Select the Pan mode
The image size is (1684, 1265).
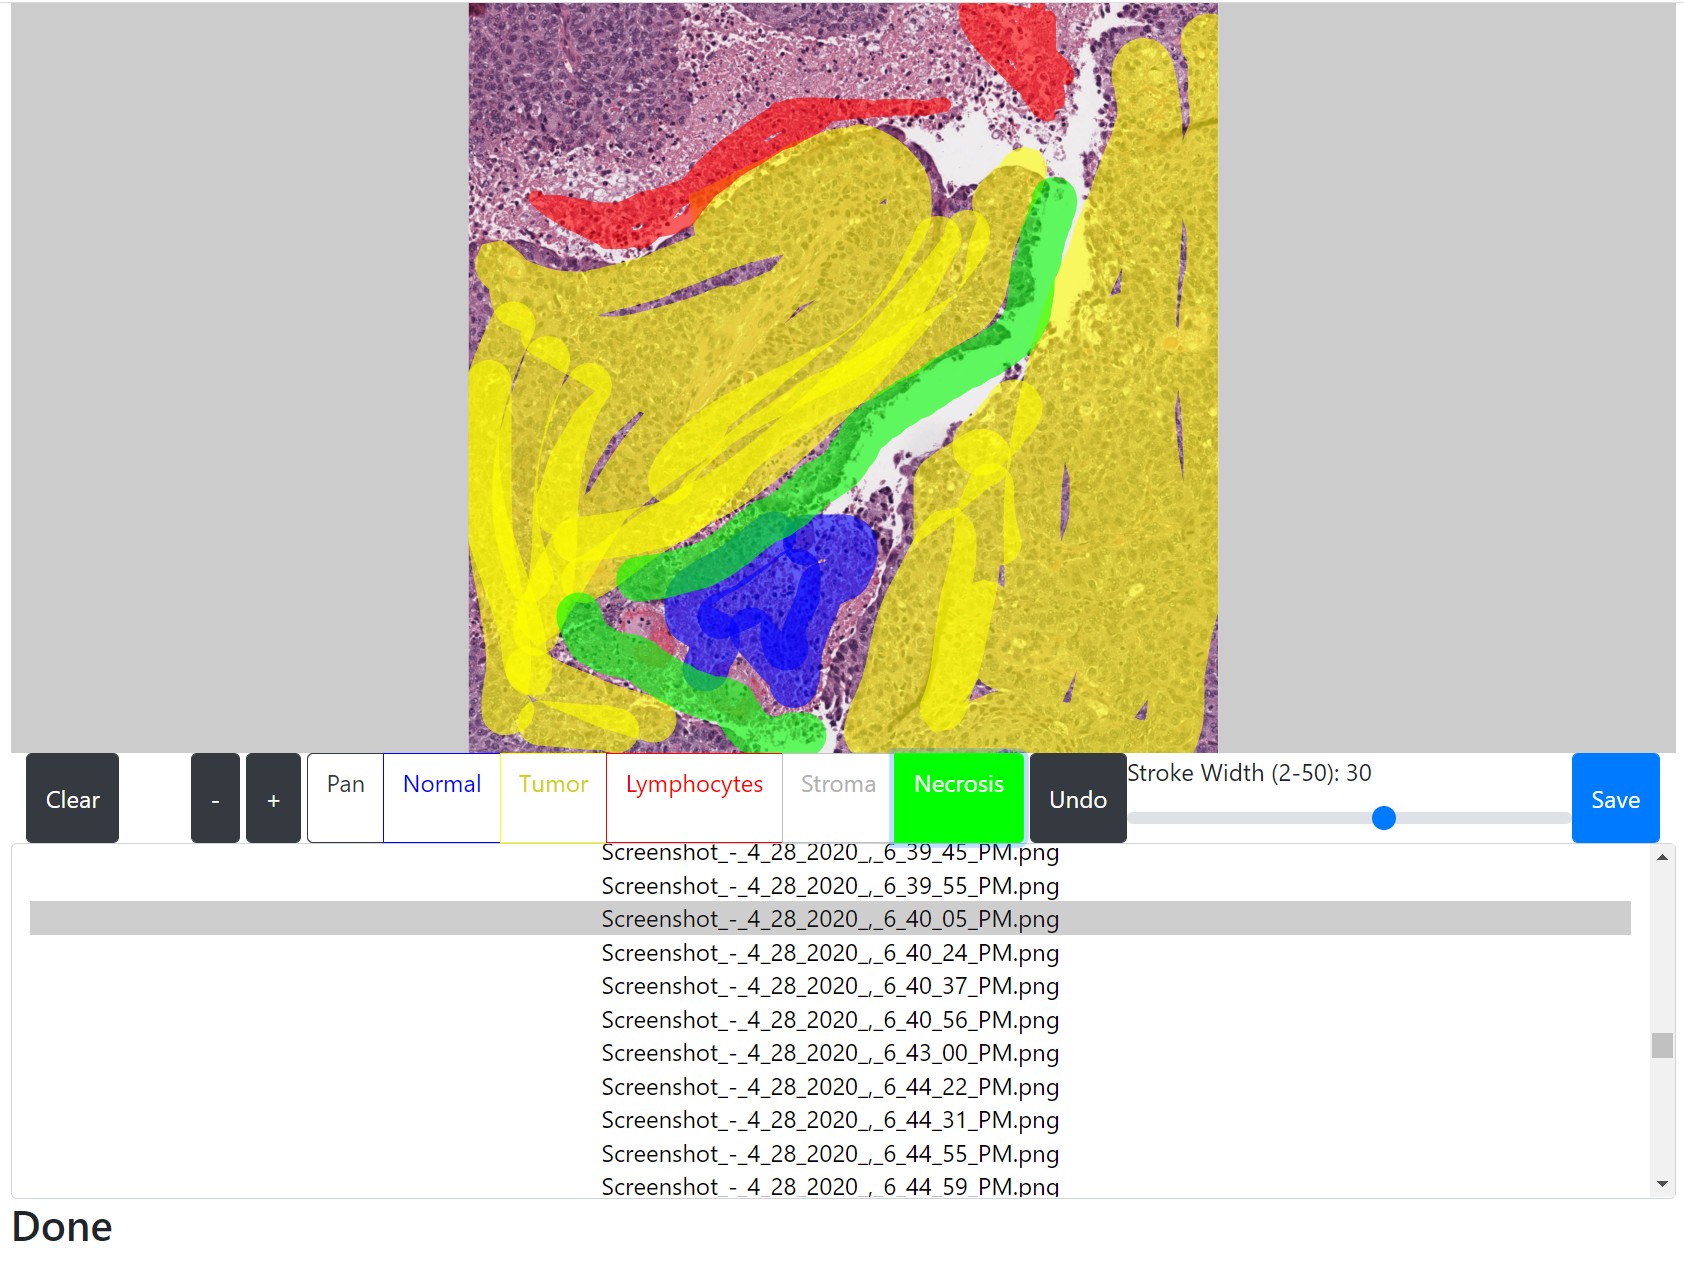click(x=345, y=798)
